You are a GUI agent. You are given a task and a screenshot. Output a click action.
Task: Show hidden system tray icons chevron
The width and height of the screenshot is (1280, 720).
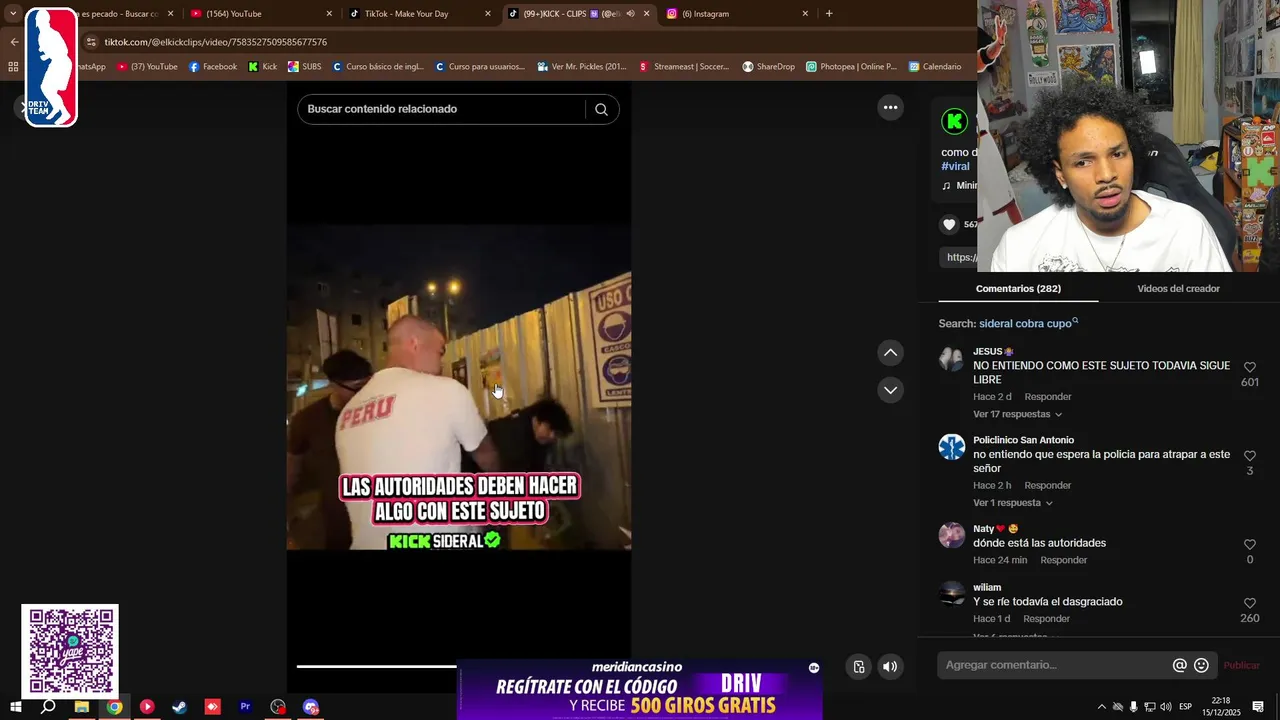coord(1102,707)
